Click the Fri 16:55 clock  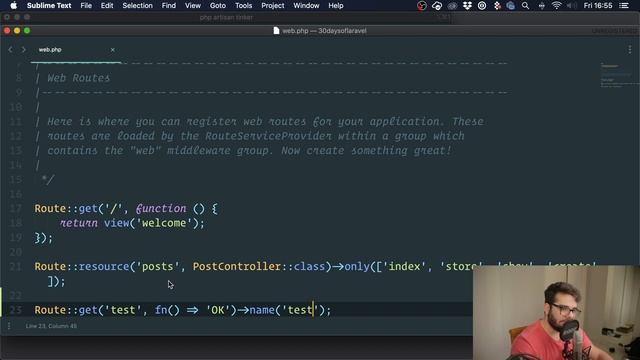598,6
